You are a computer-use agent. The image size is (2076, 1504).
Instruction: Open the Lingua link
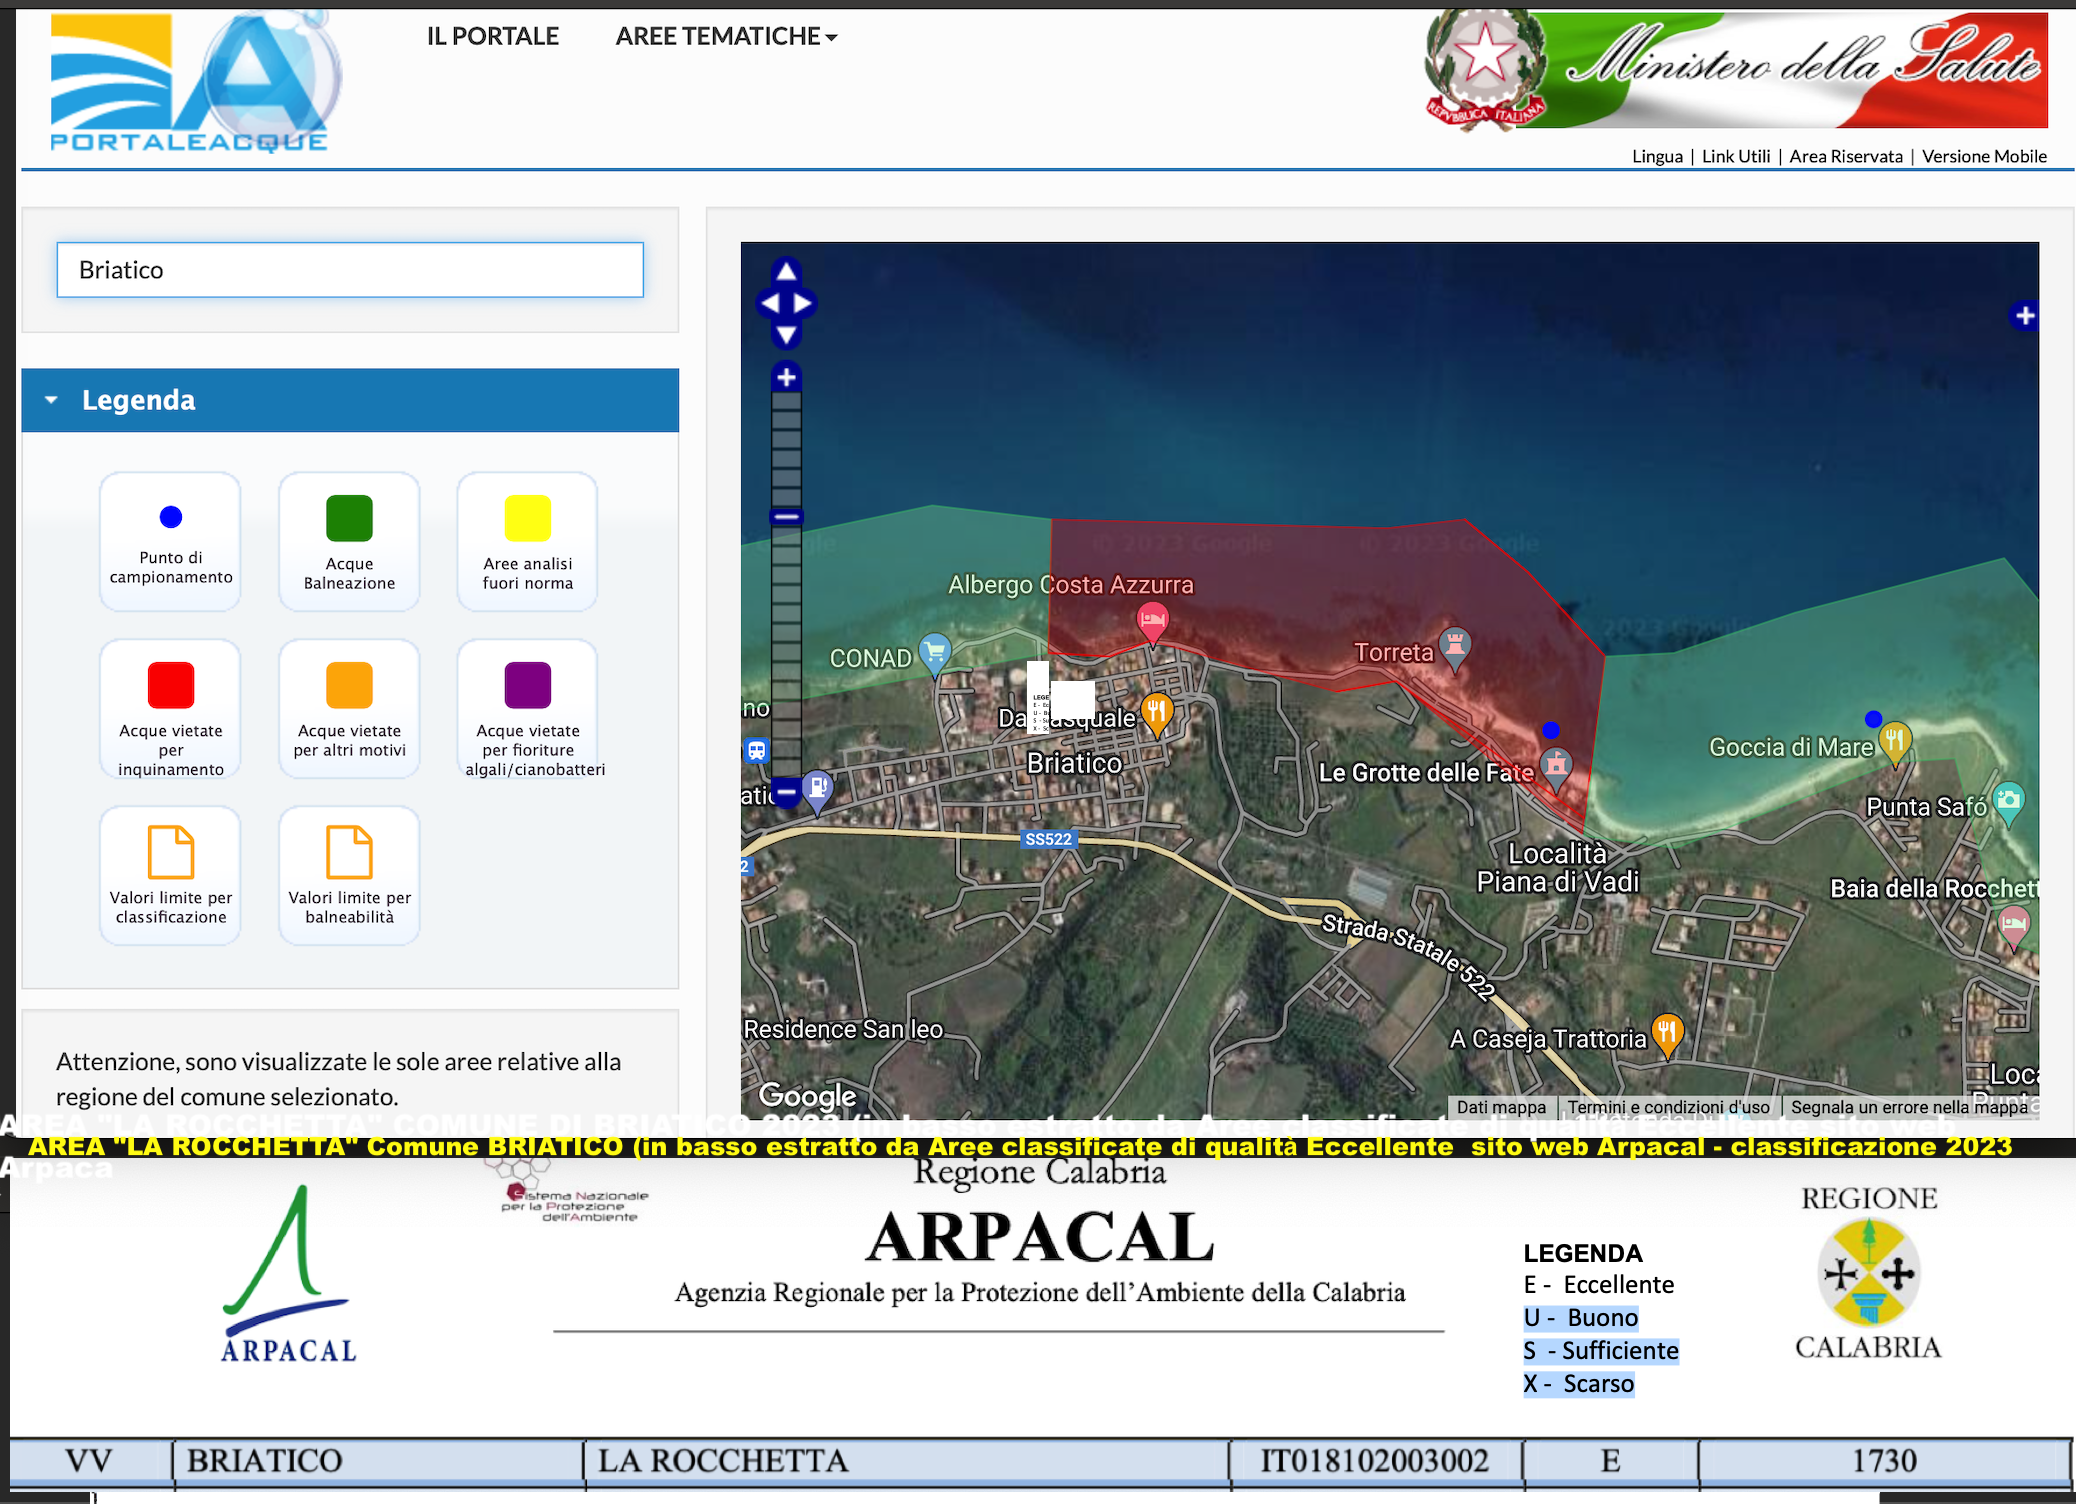[1657, 156]
